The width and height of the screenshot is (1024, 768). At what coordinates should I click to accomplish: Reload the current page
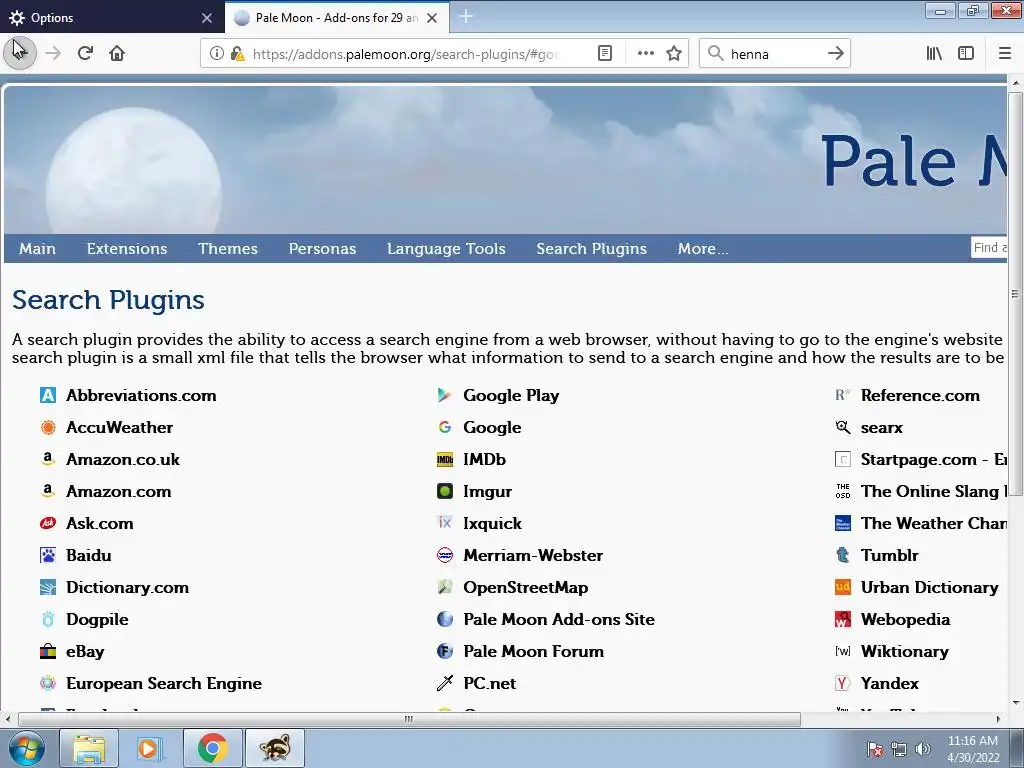(85, 54)
